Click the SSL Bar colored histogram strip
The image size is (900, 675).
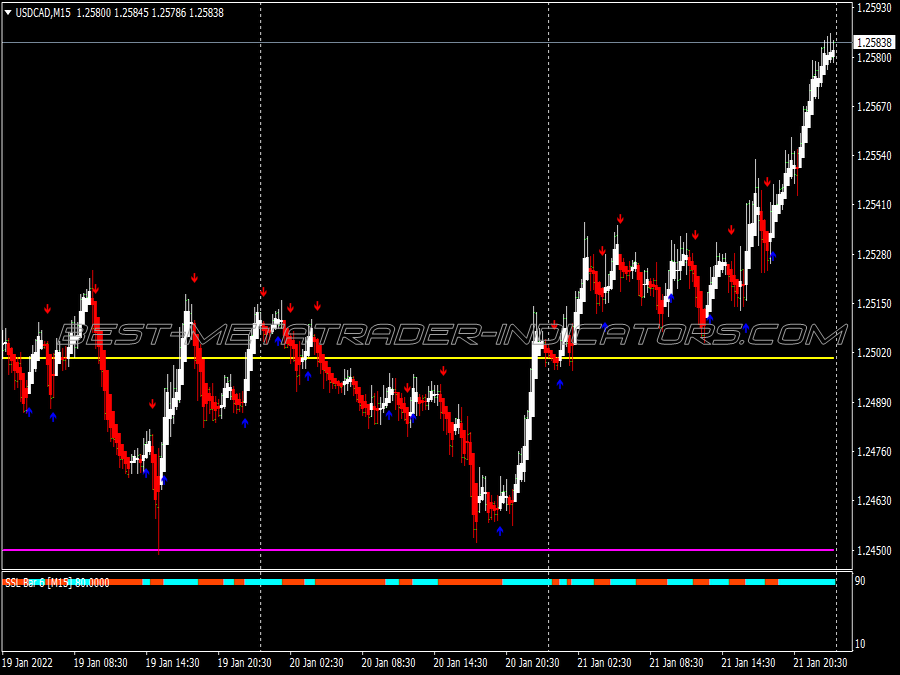click(x=419, y=582)
